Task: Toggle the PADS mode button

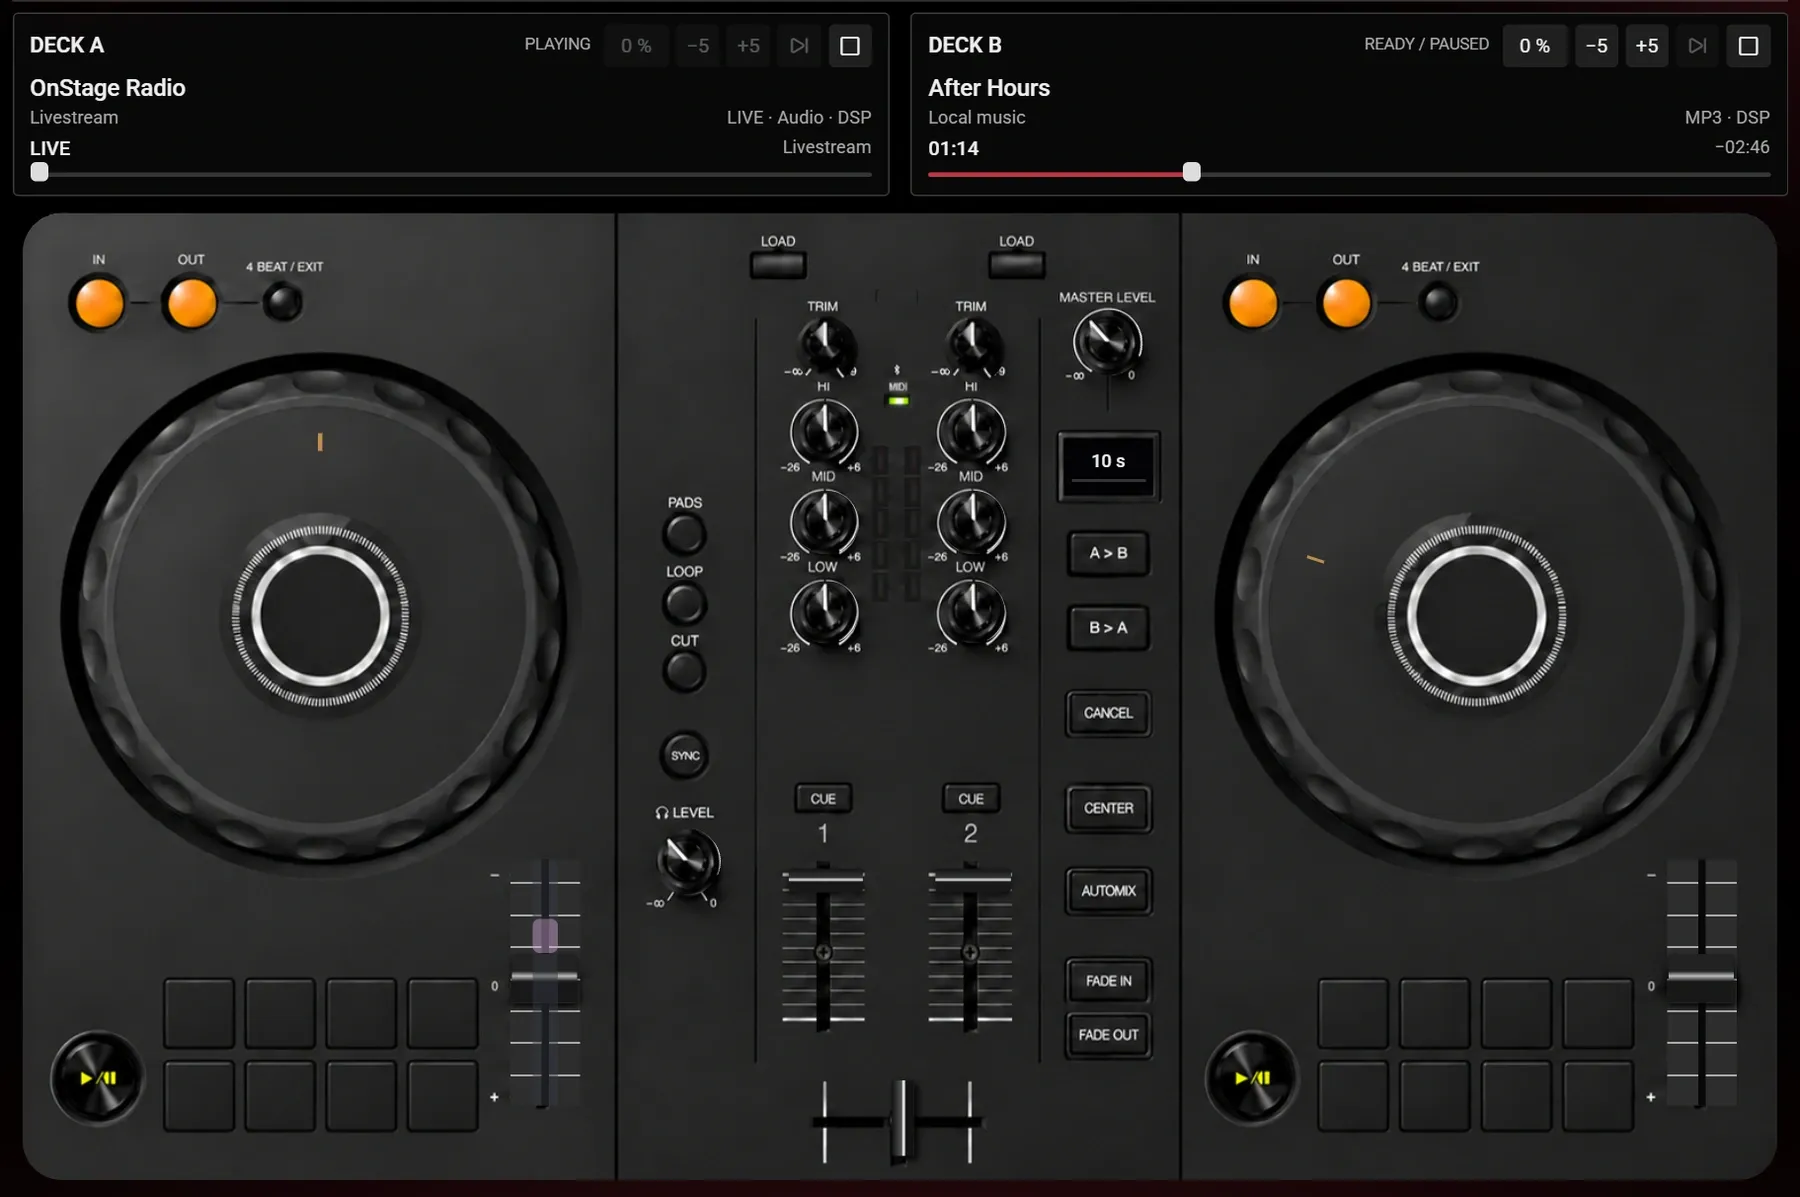Action: coord(685,534)
